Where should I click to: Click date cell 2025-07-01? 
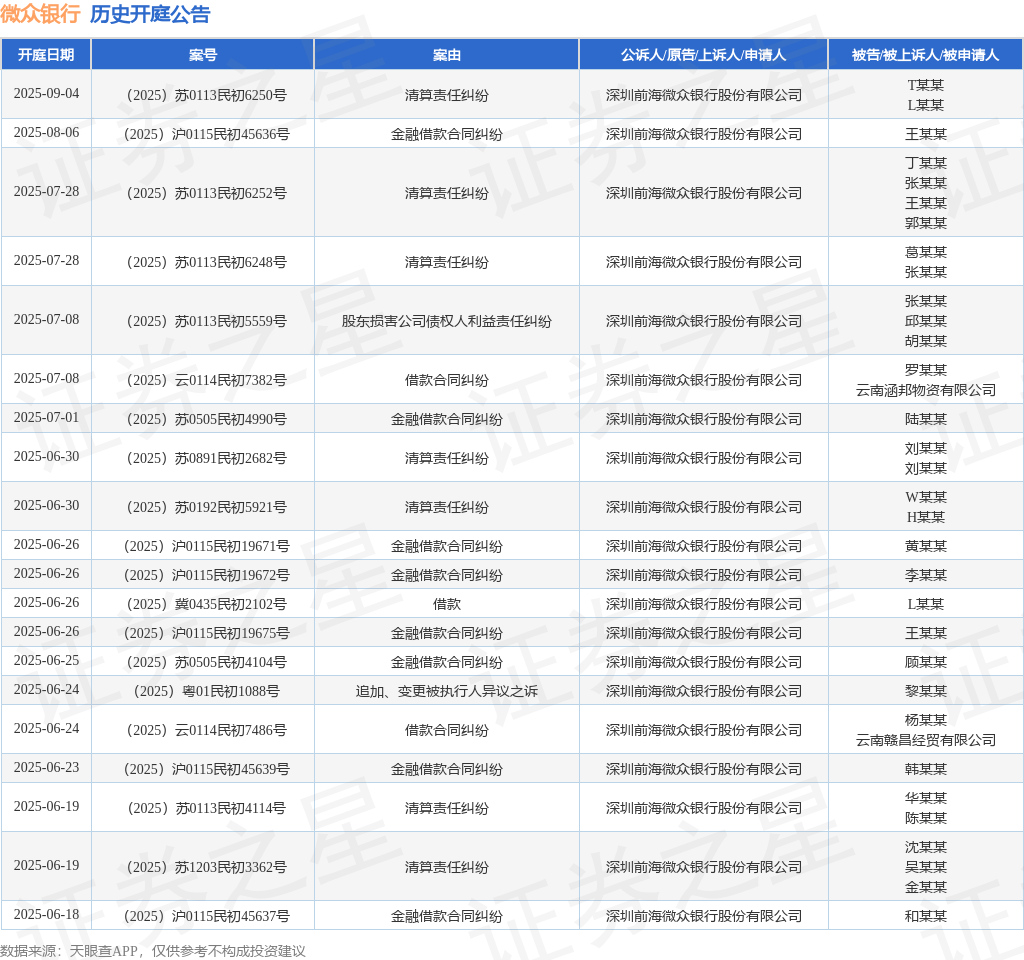coord(46,418)
